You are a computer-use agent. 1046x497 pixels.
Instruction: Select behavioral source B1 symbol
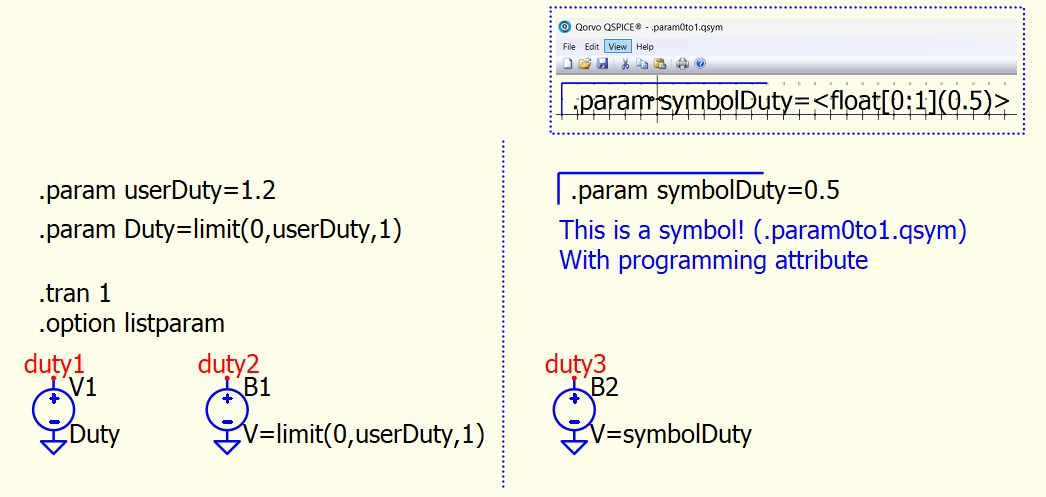coord(227,408)
